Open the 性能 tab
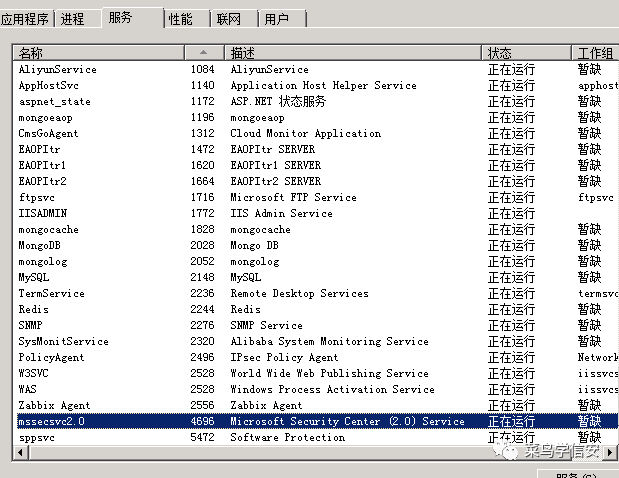Viewport: 619px width, 478px height. click(x=186, y=19)
